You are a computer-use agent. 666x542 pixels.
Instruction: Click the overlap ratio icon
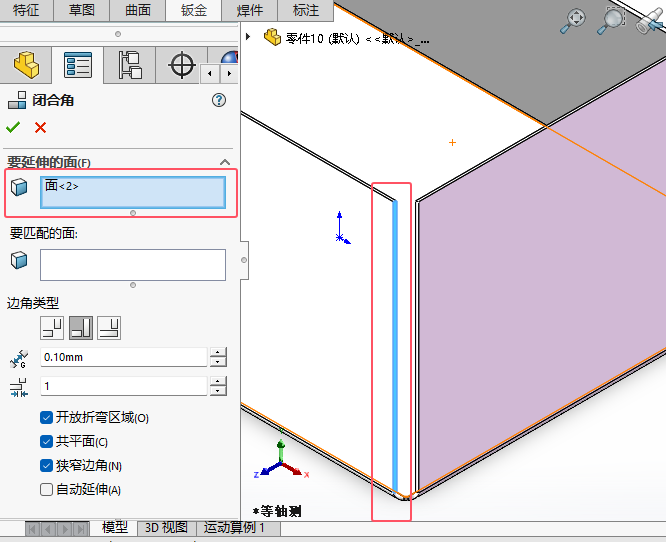pyautogui.click(x=19, y=387)
